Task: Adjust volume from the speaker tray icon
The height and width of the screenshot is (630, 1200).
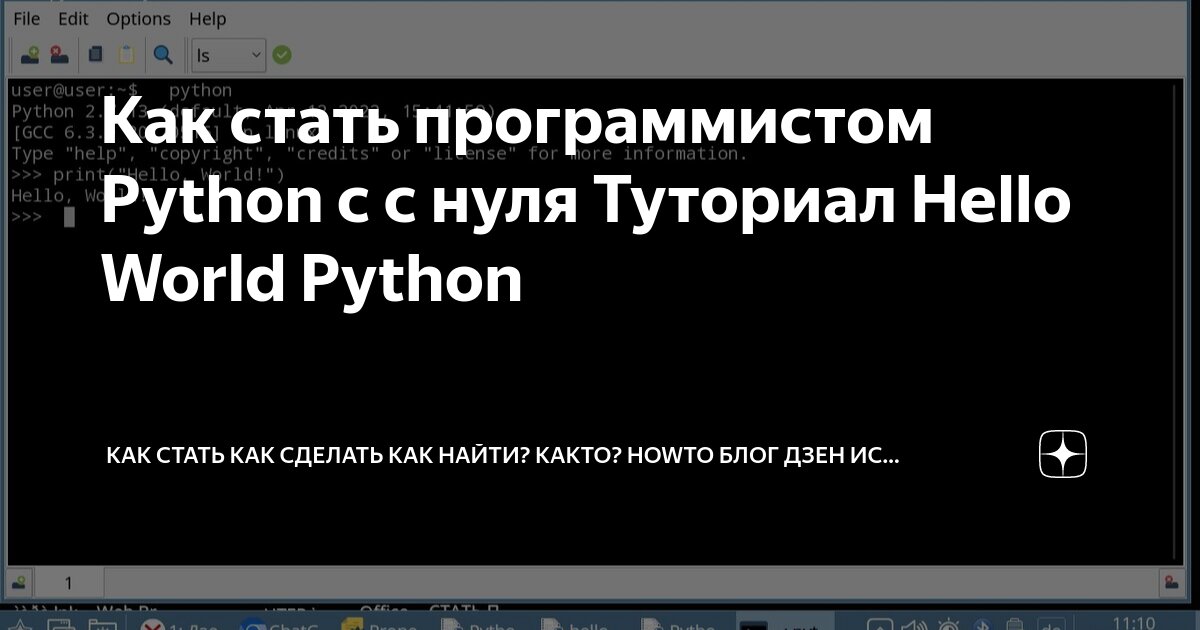Action: (x=911, y=623)
